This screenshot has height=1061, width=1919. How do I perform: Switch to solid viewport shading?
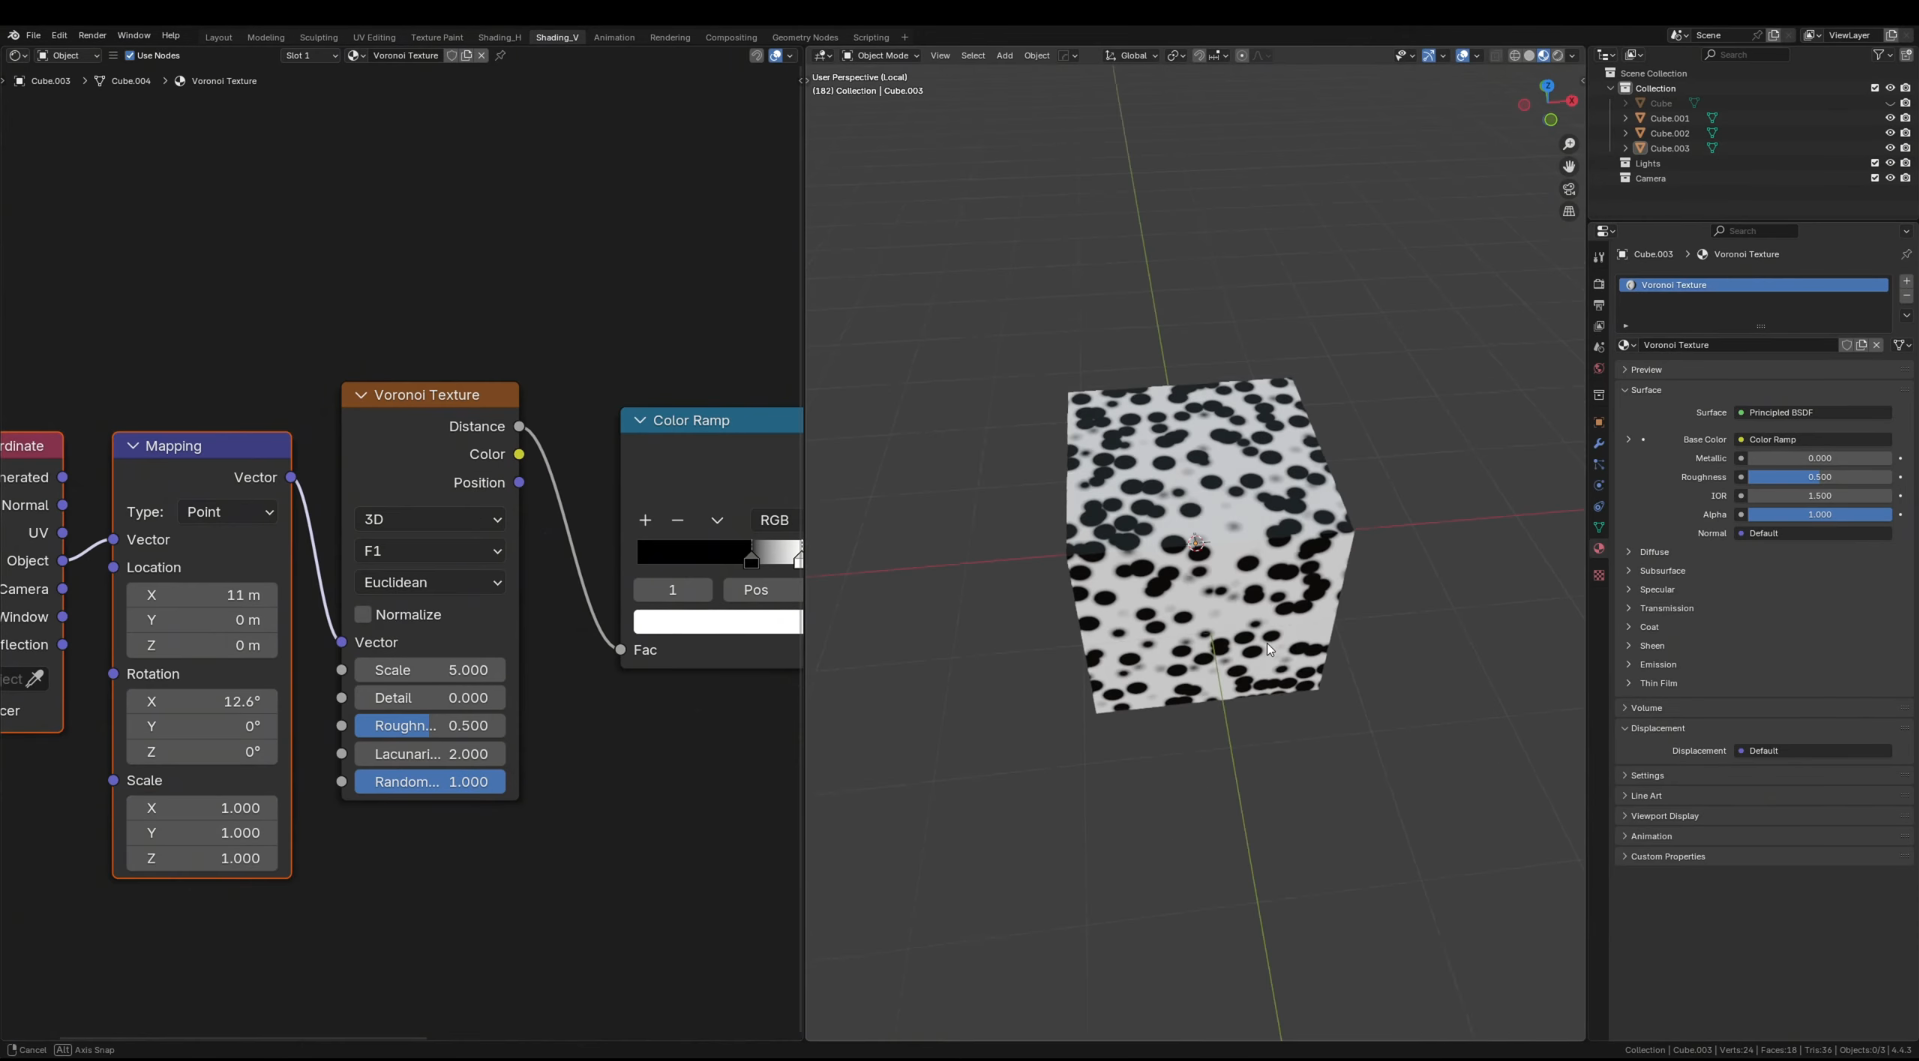pos(1529,56)
